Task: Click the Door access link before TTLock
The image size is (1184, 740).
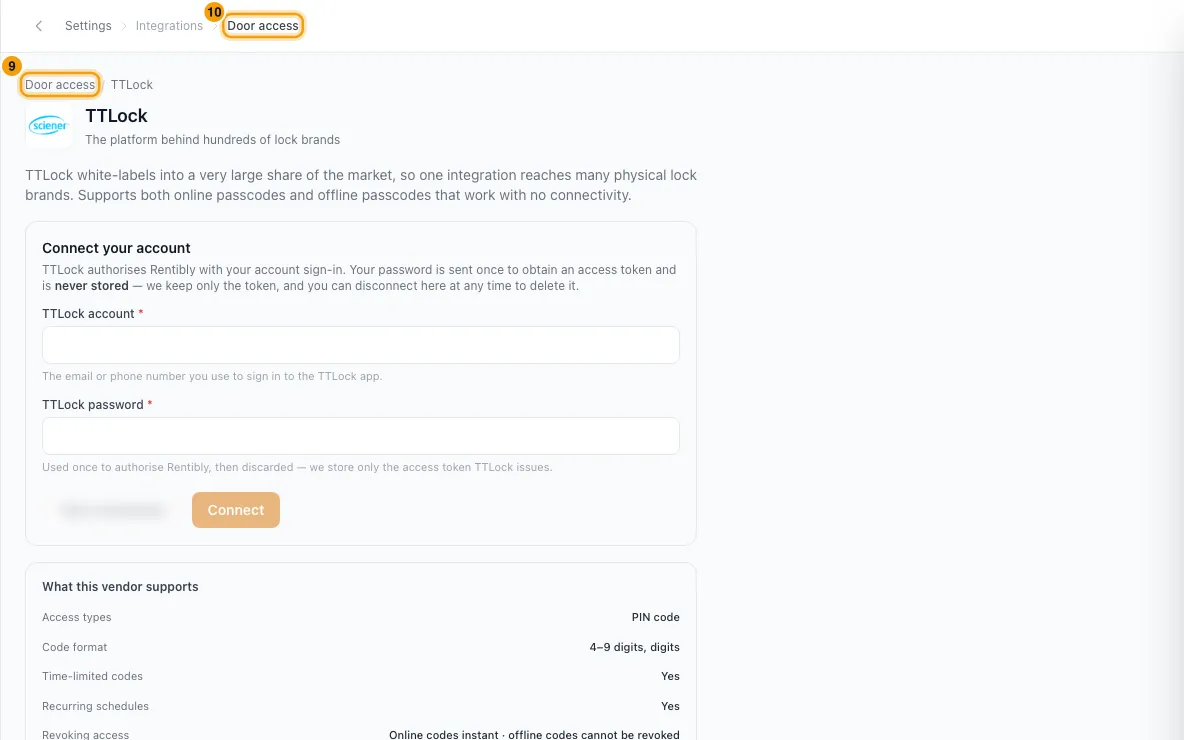Action: pos(60,85)
